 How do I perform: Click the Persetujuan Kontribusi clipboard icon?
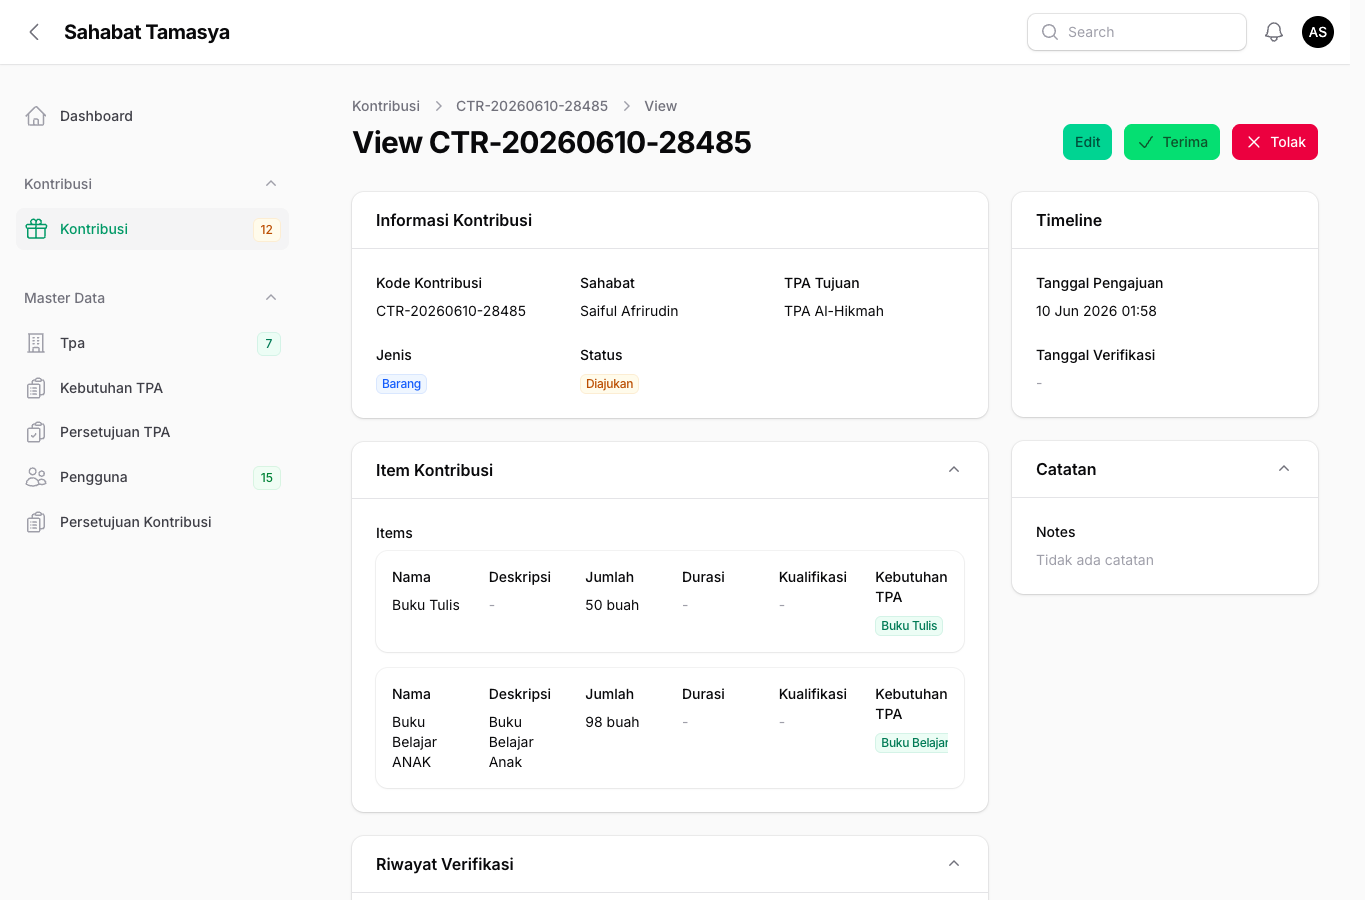[36, 522]
